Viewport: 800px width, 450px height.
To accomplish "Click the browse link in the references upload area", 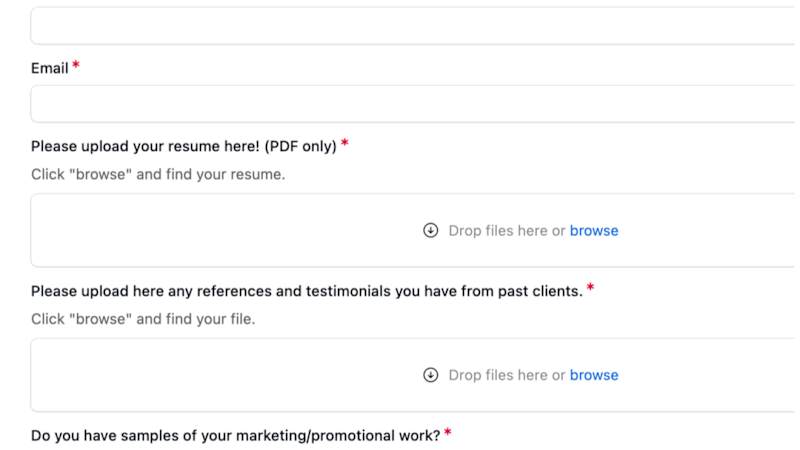I will click(x=594, y=375).
